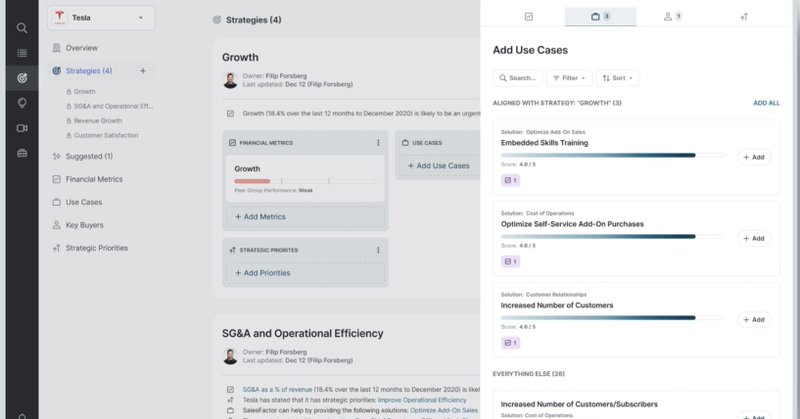Switch to the use cases briefcase tab
Image resolution: width=800 pixels, height=419 pixels.
(x=601, y=16)
